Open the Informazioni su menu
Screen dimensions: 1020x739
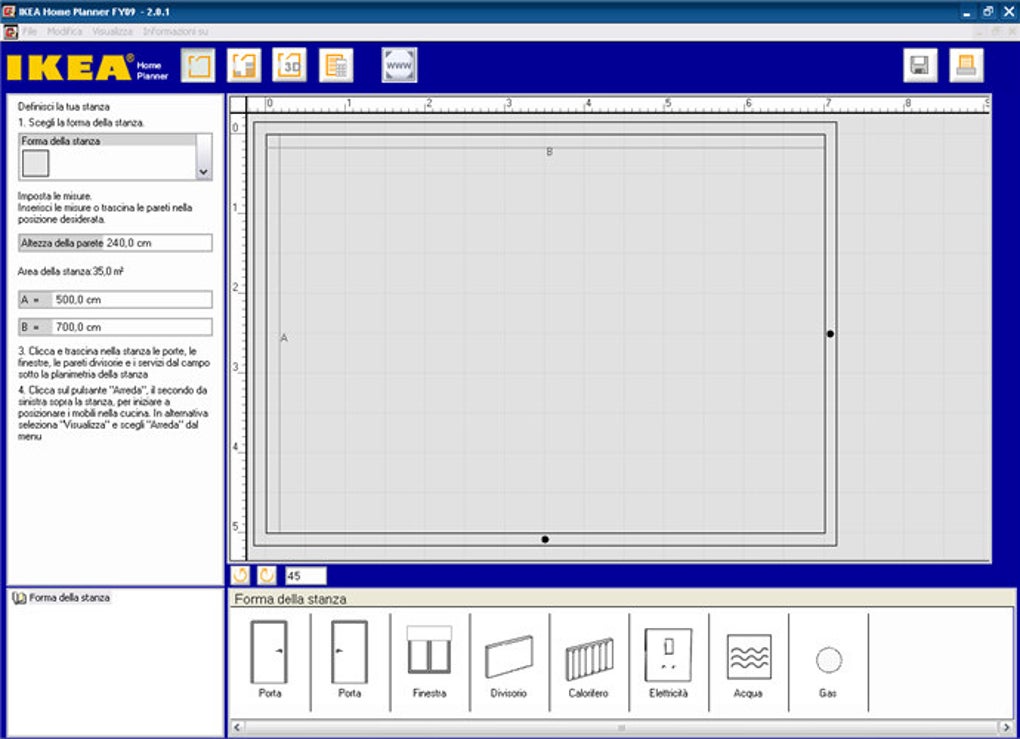point(176,31)
